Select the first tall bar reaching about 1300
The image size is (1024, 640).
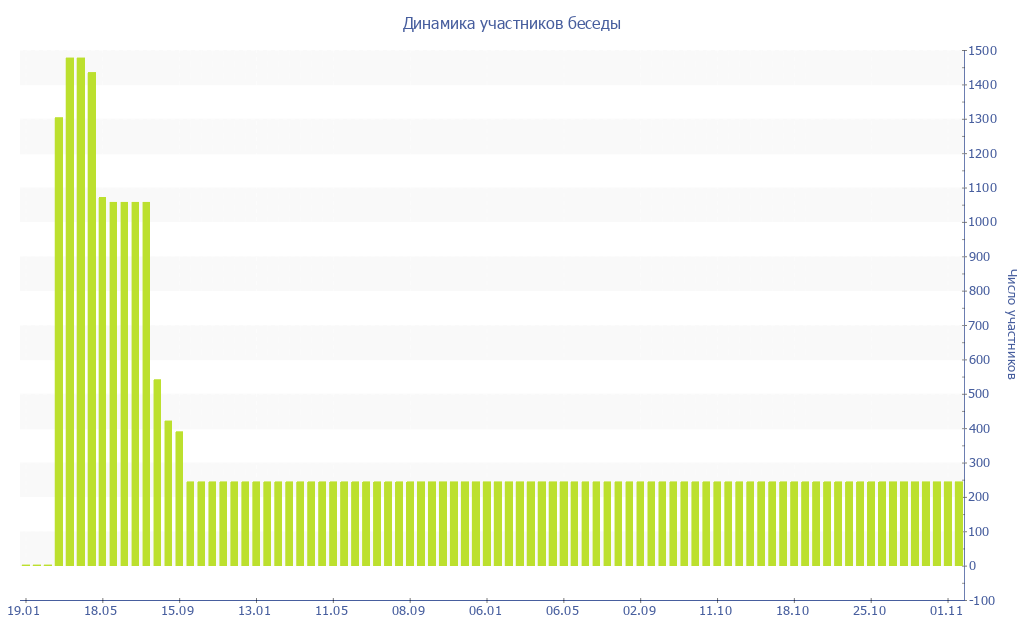point(59,340)
